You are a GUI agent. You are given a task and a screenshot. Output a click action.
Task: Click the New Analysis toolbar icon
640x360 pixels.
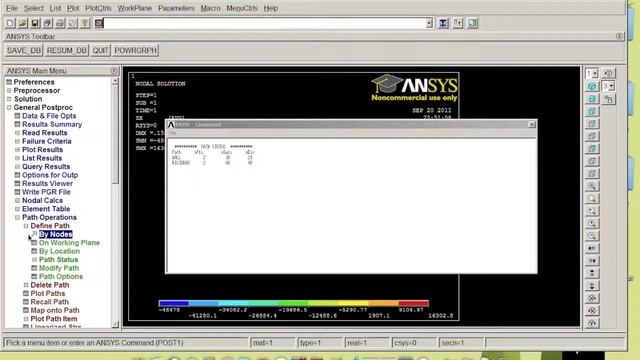pos(10,23)
